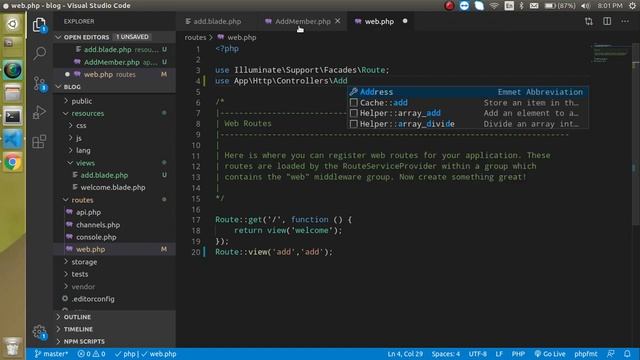Change PHP language mode in status bar

coord(518,354)
